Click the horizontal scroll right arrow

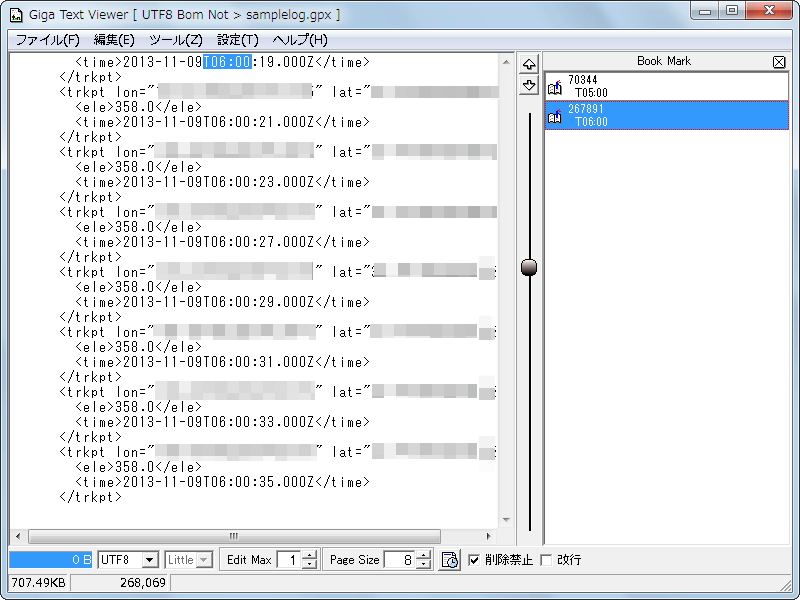(488, 536)
